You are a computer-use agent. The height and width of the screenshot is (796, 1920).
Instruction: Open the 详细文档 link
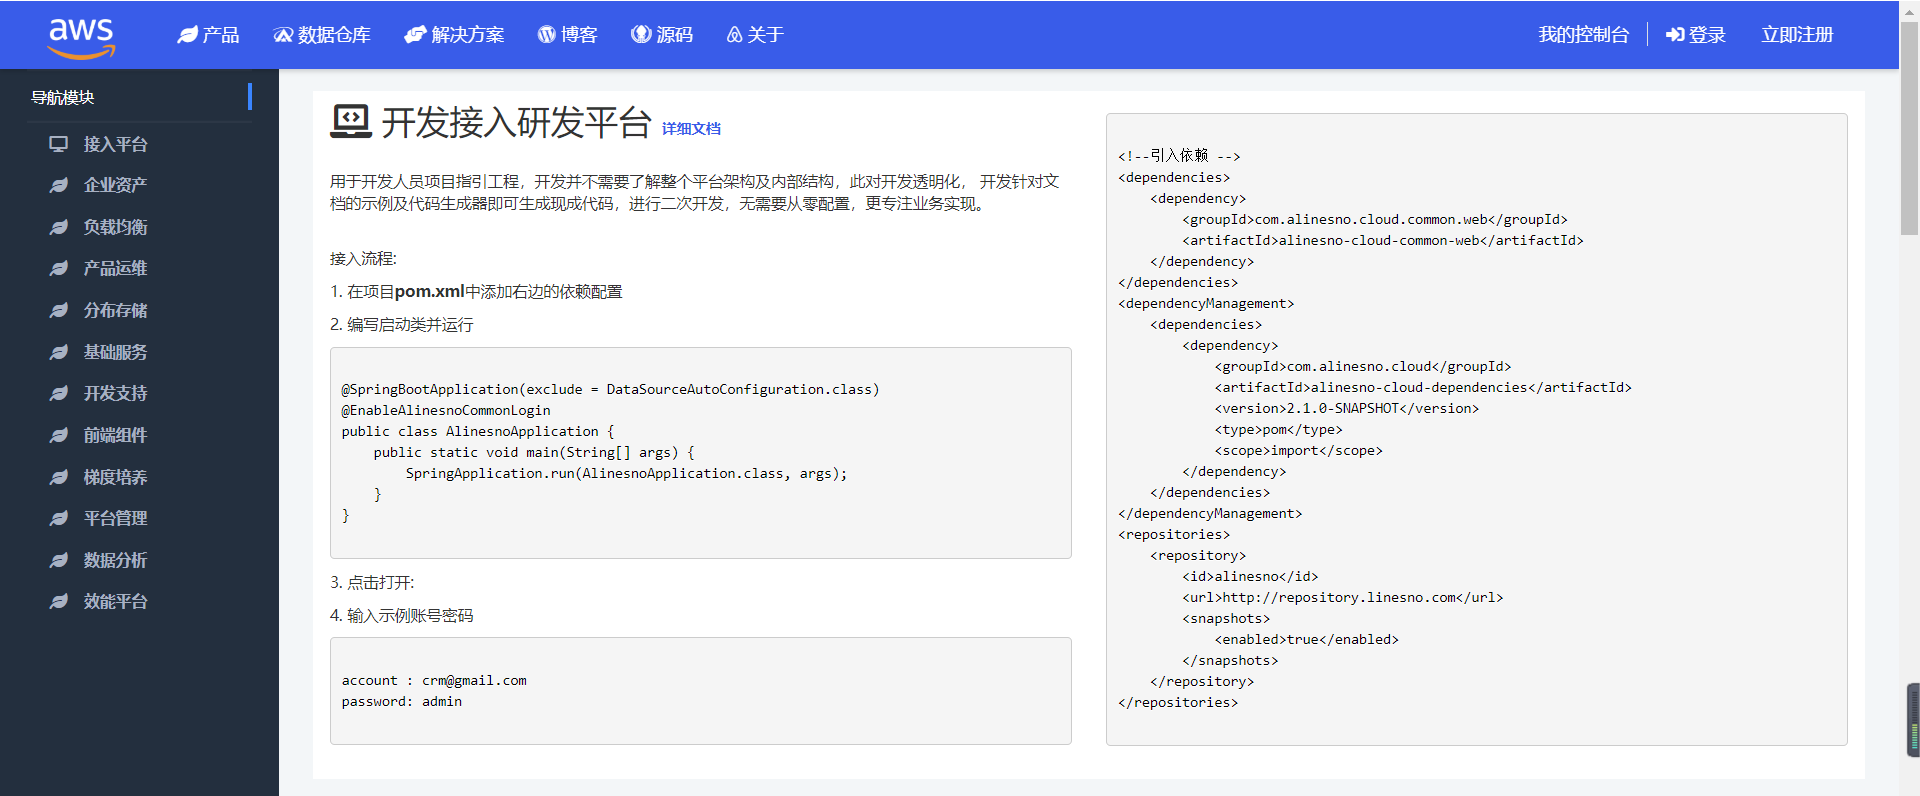(691, 129)
